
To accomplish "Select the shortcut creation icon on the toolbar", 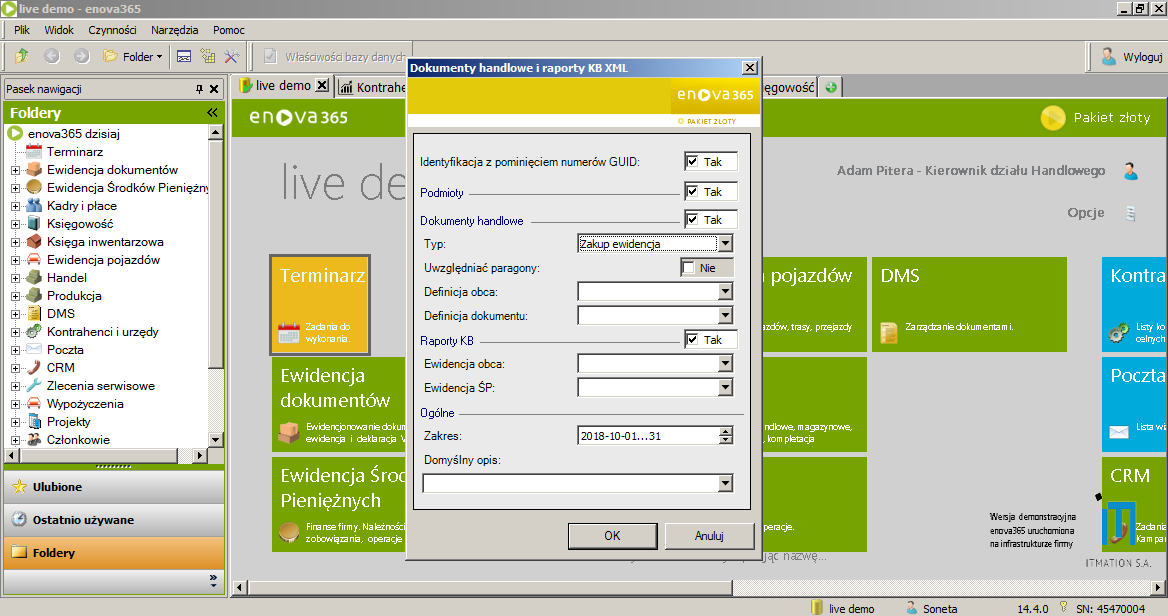I will pos(207,56).
